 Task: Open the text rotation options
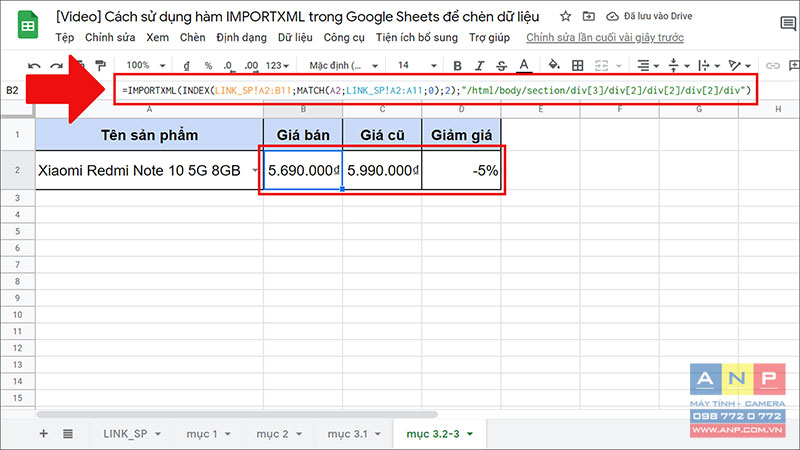pos(739,65)
